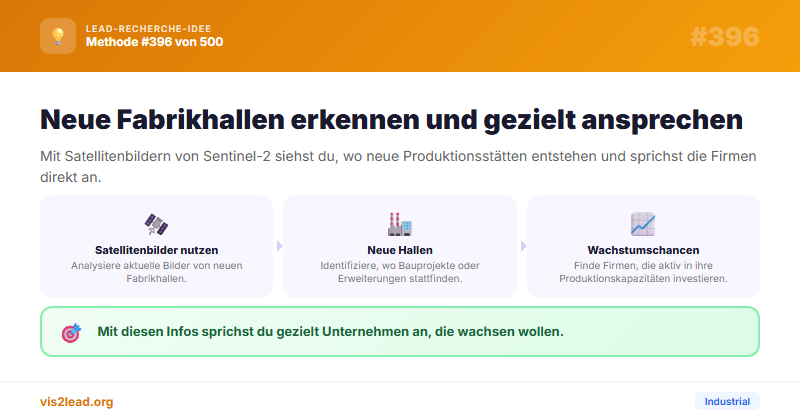The width and height of the screenshot is (800, 420).
Task: Click the description "Analysiere aktuelle Bilder von neuen Fabrikhallen."
Action: coord(157,272)
